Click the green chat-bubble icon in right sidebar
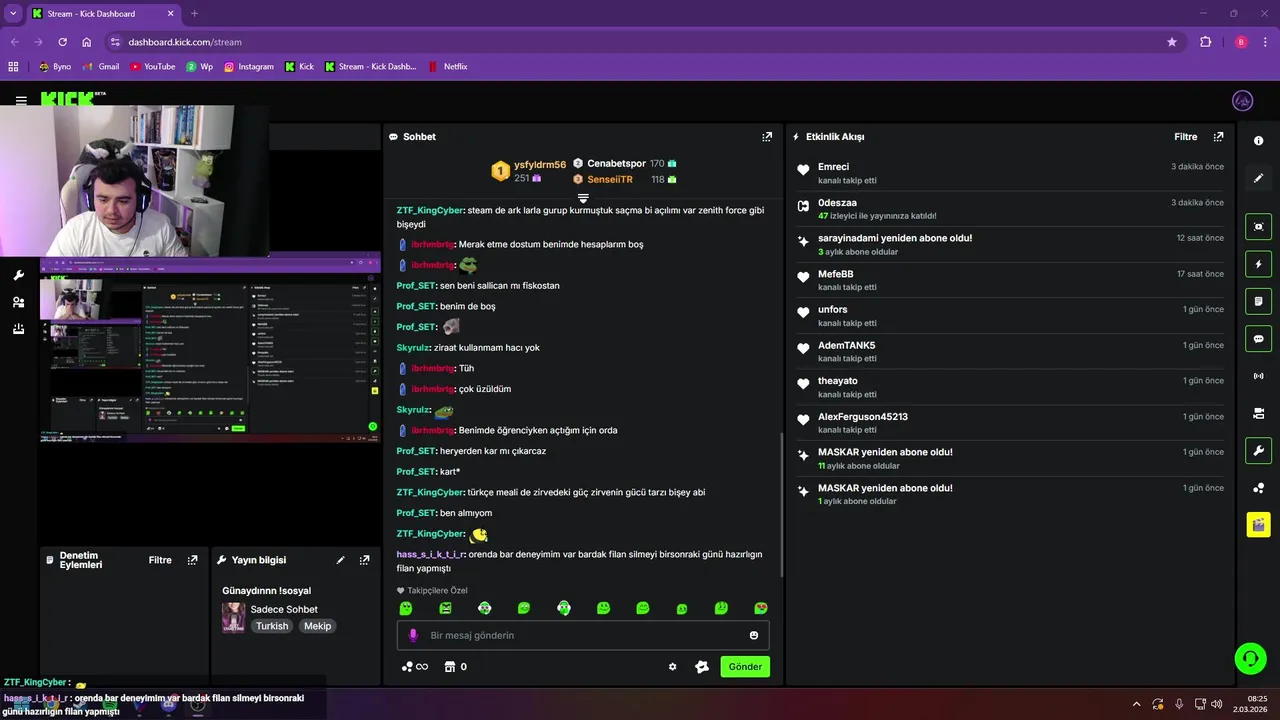1280x720 pixels. pos(1258,339)
